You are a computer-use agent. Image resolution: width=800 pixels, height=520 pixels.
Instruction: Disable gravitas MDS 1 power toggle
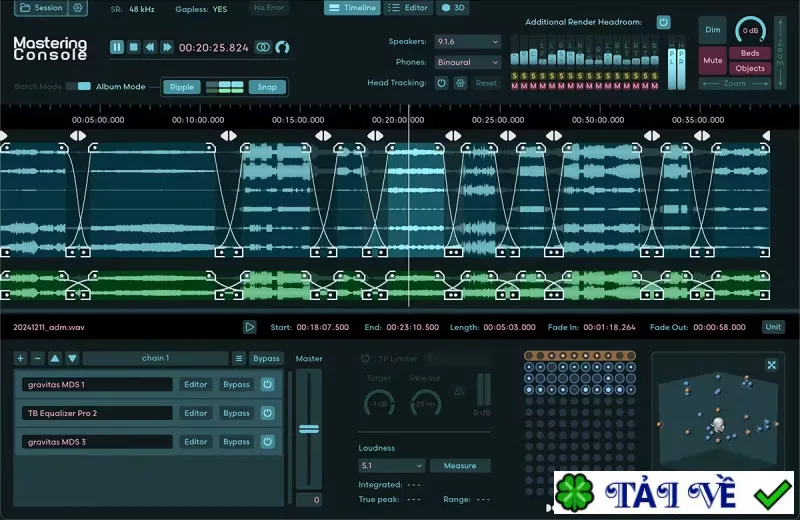click(267, 384)
